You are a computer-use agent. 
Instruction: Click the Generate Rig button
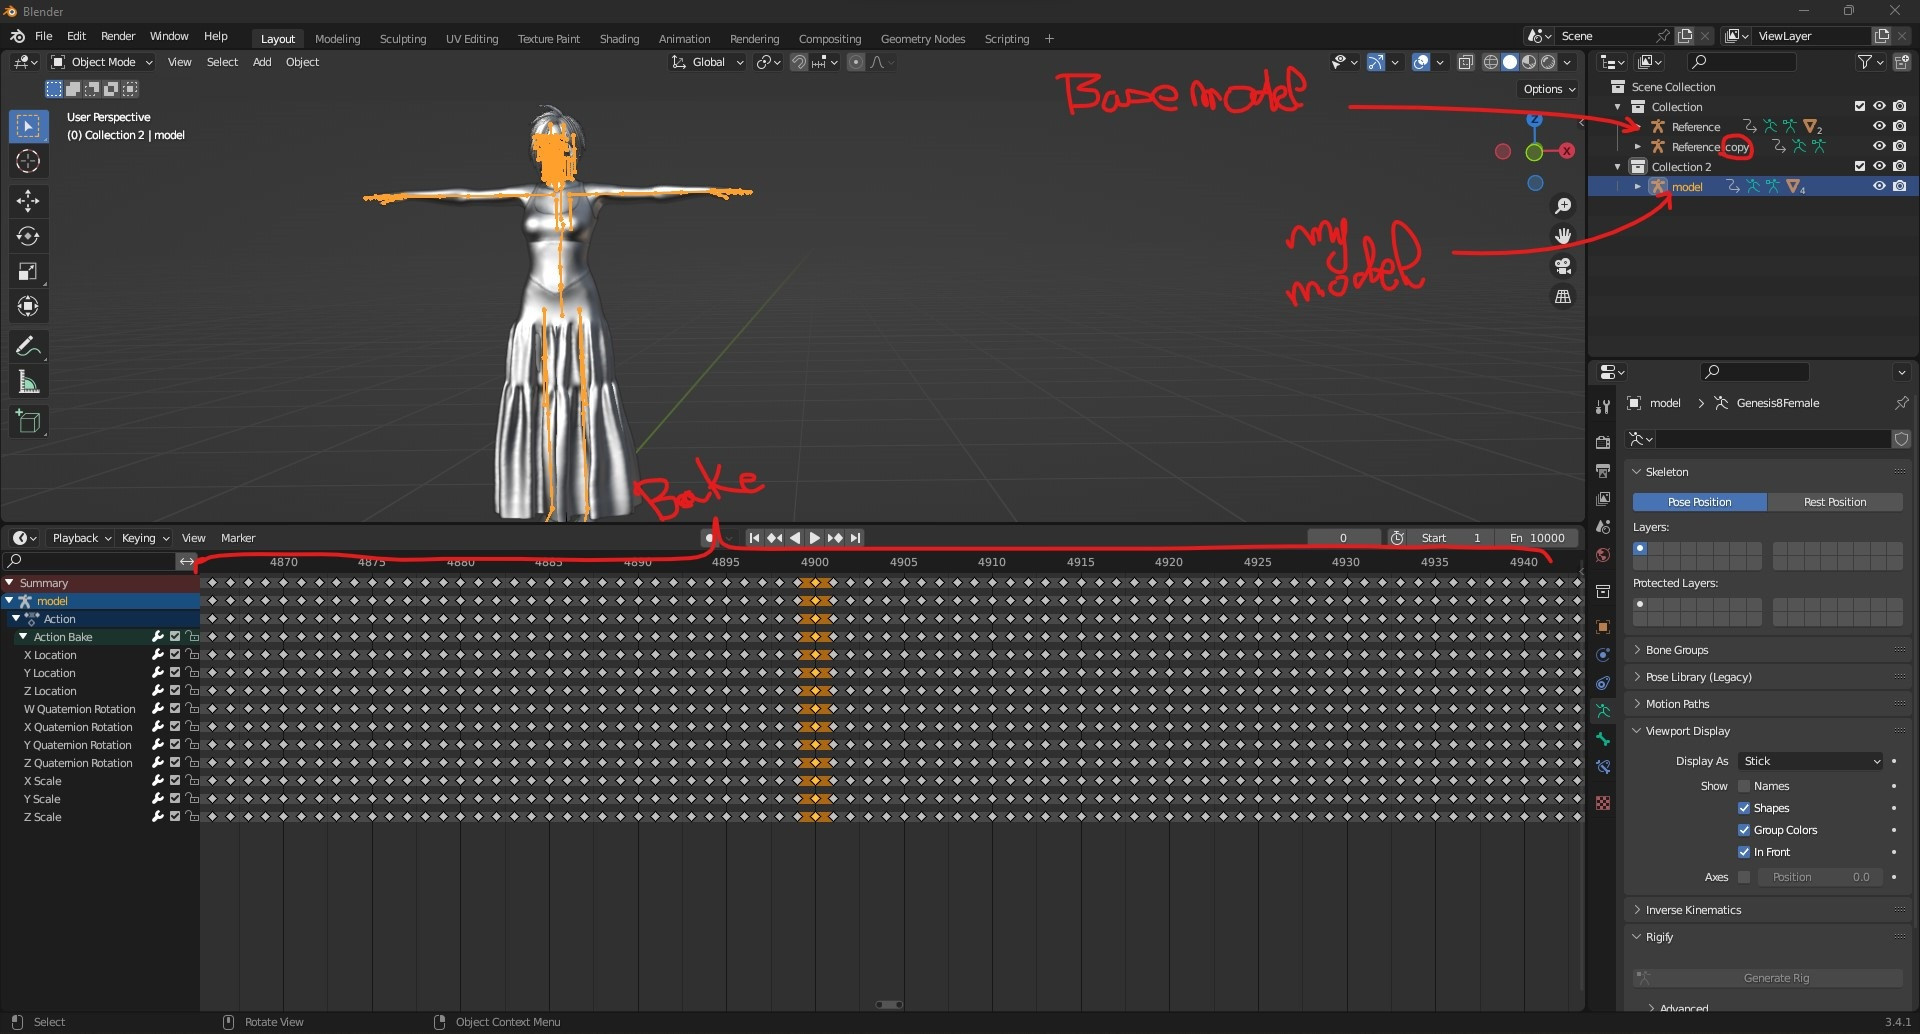1777,977
